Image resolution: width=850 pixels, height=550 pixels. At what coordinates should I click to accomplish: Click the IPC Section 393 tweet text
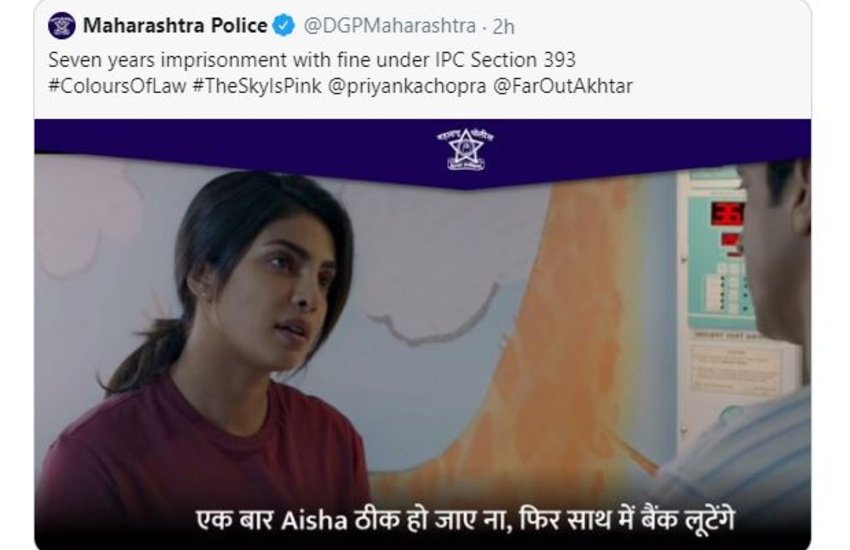pos(312,60)
